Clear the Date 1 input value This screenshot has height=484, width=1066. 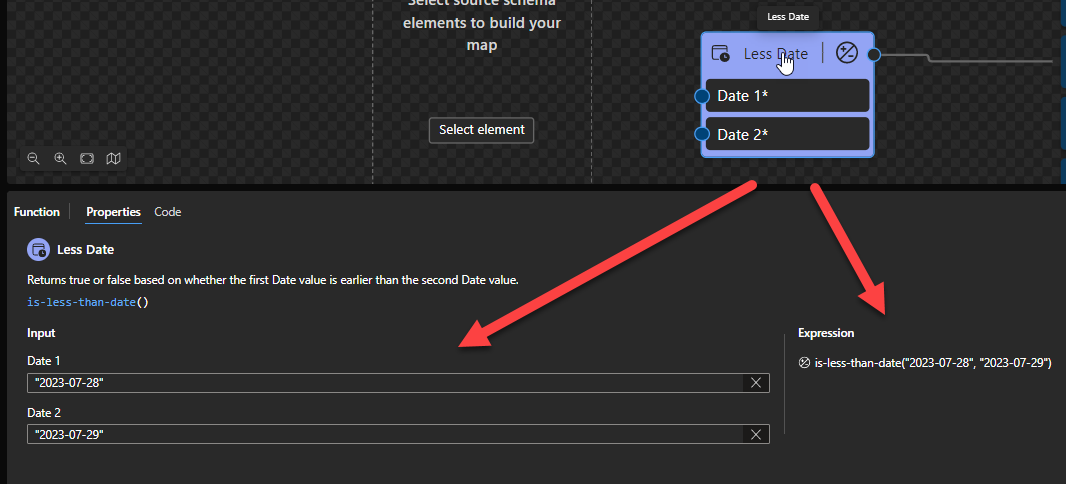(756, 383)
